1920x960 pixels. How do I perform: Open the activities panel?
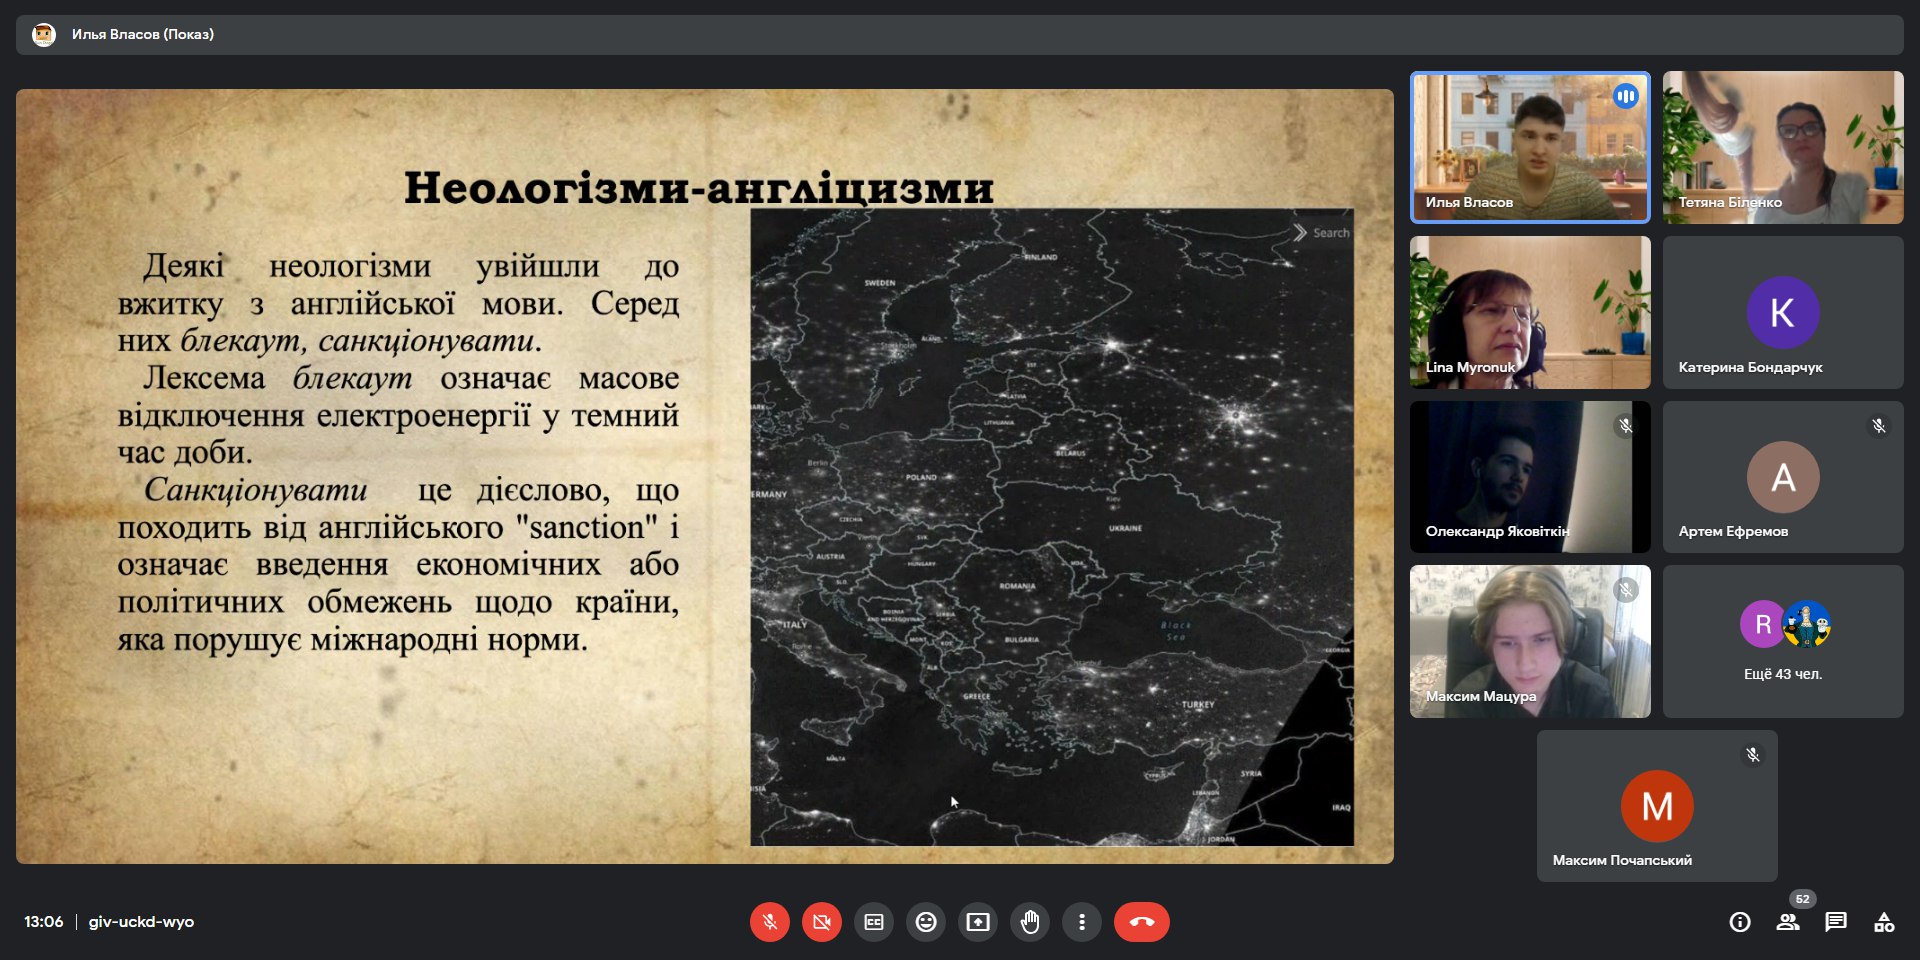point(1884,922)
